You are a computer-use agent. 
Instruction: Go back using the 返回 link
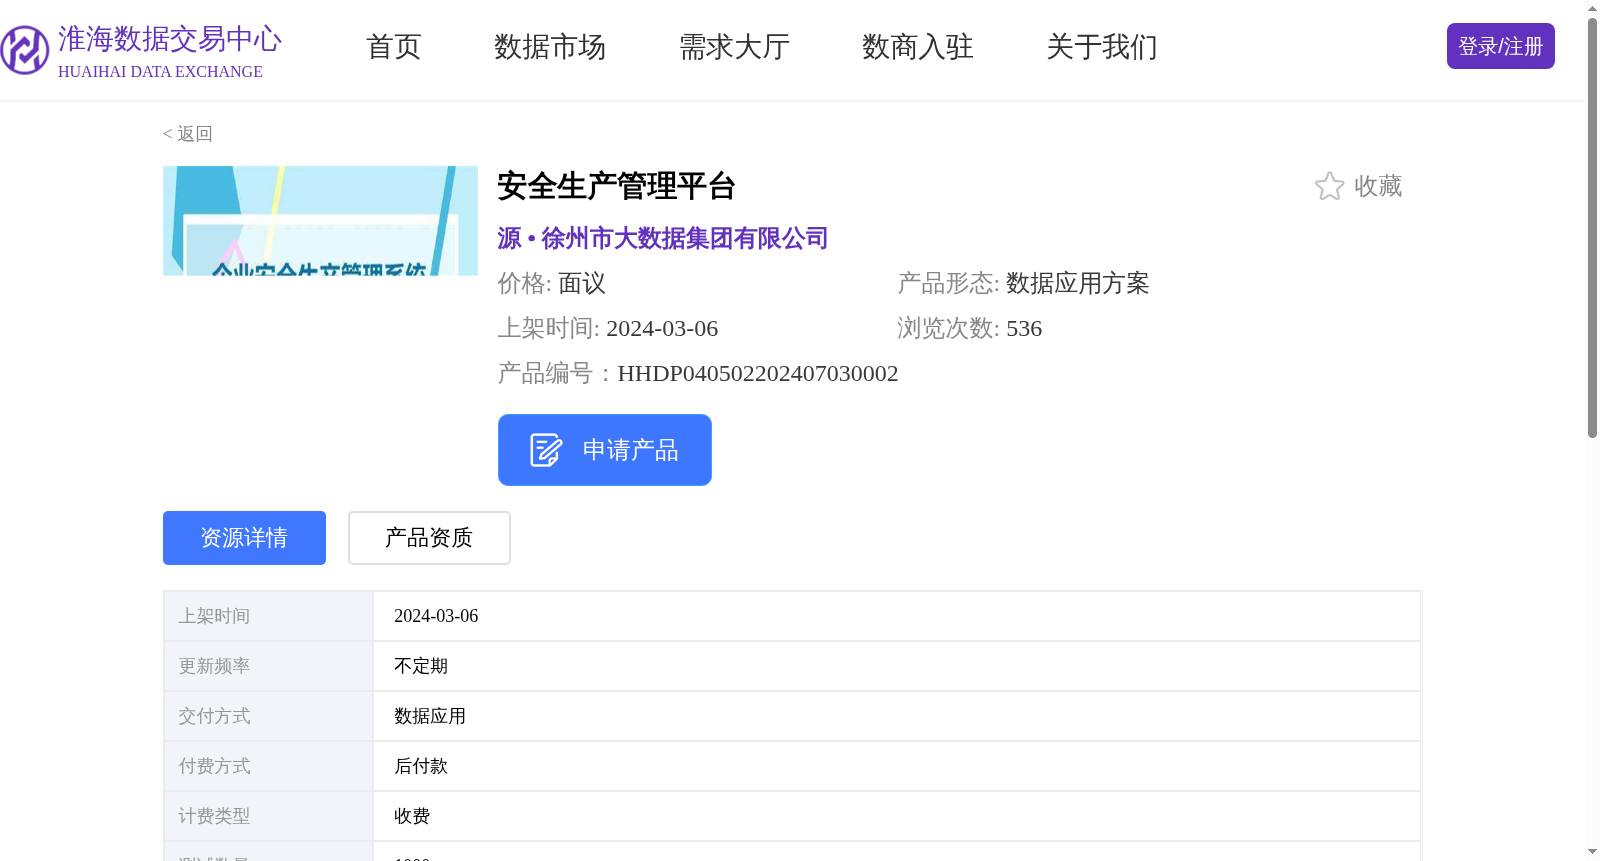tap(188, 134)
